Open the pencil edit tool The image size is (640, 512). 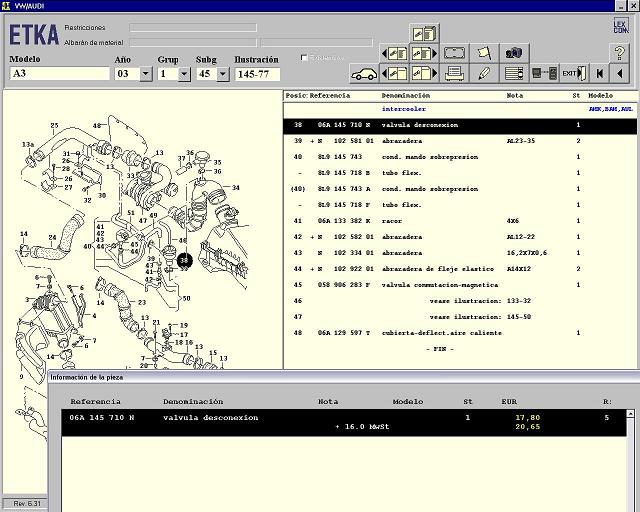pyautogui.click(x=484, y=74)
